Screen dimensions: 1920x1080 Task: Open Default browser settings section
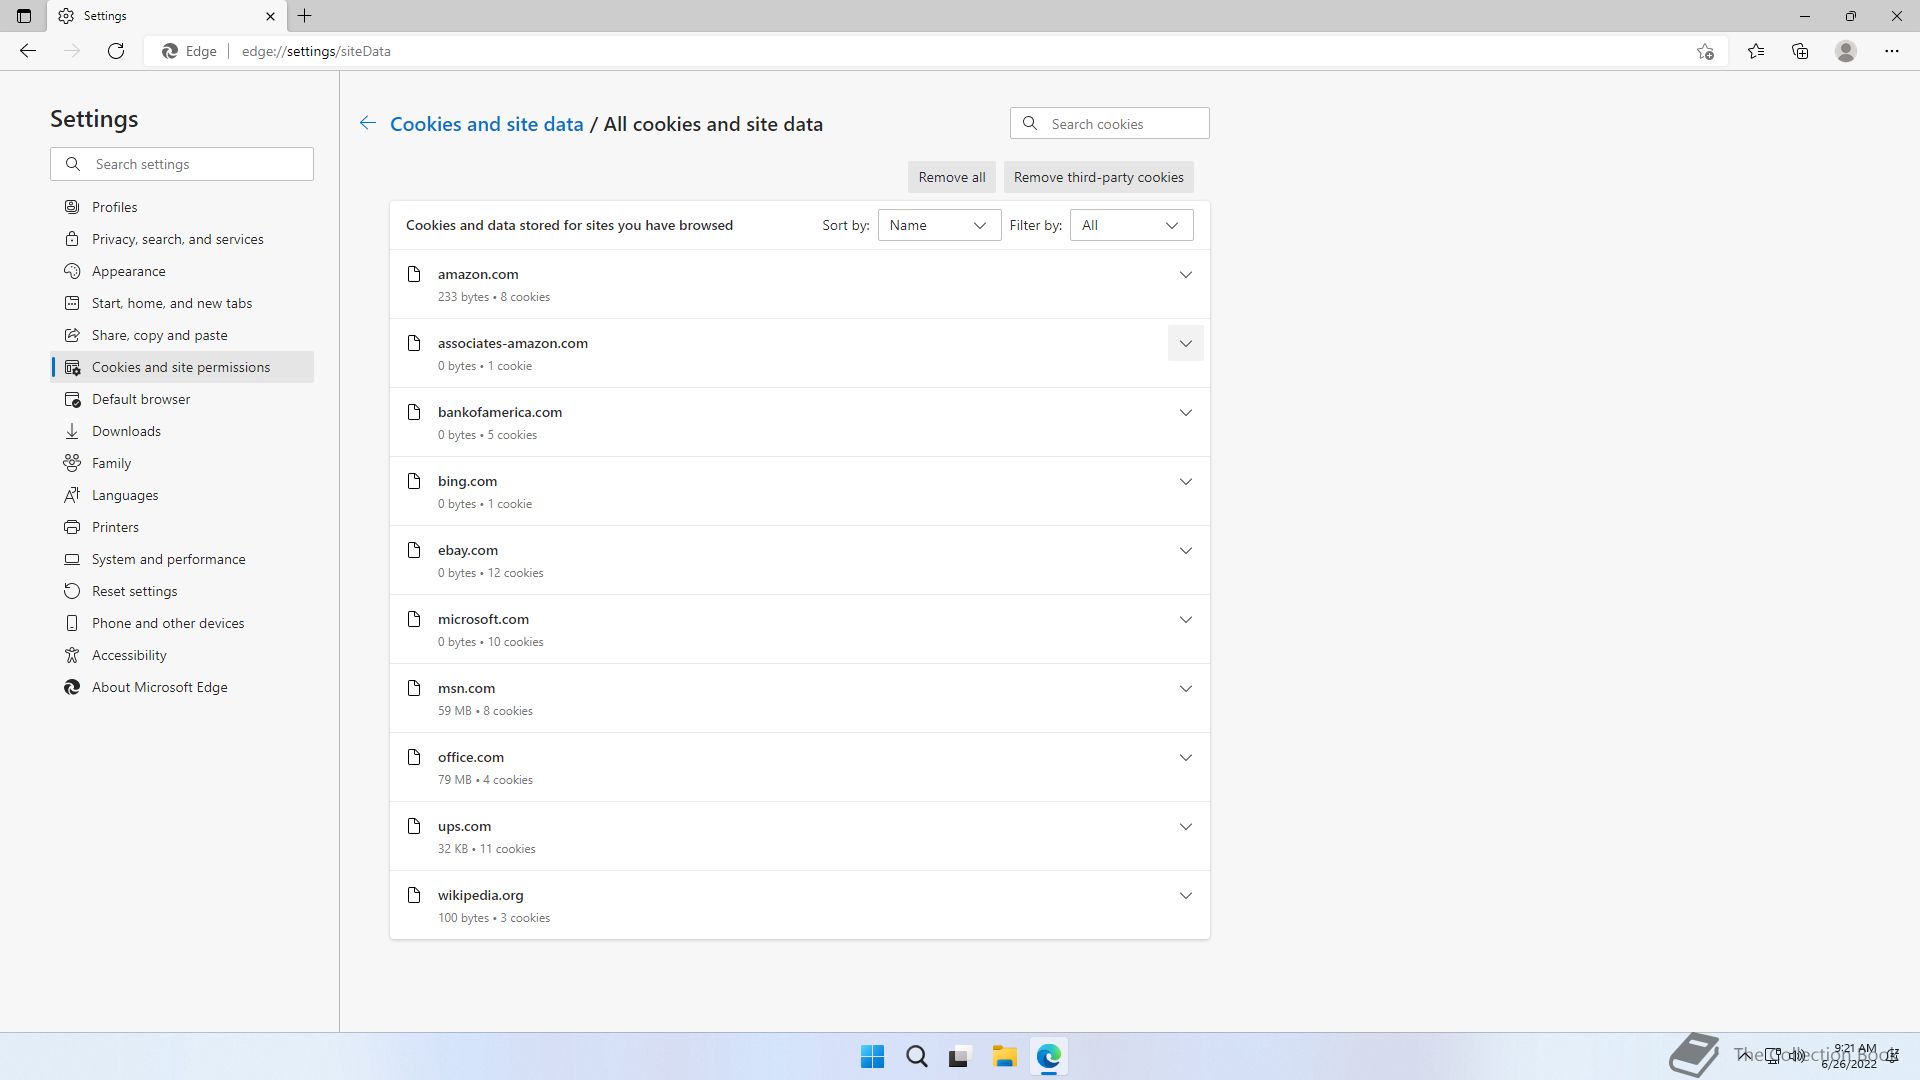click(182, 399)
